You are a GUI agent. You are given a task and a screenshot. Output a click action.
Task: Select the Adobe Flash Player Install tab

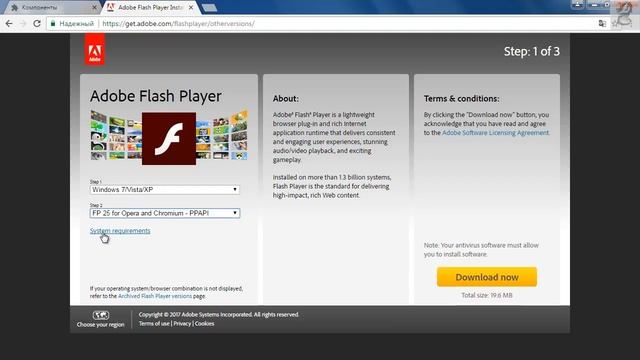150,7
